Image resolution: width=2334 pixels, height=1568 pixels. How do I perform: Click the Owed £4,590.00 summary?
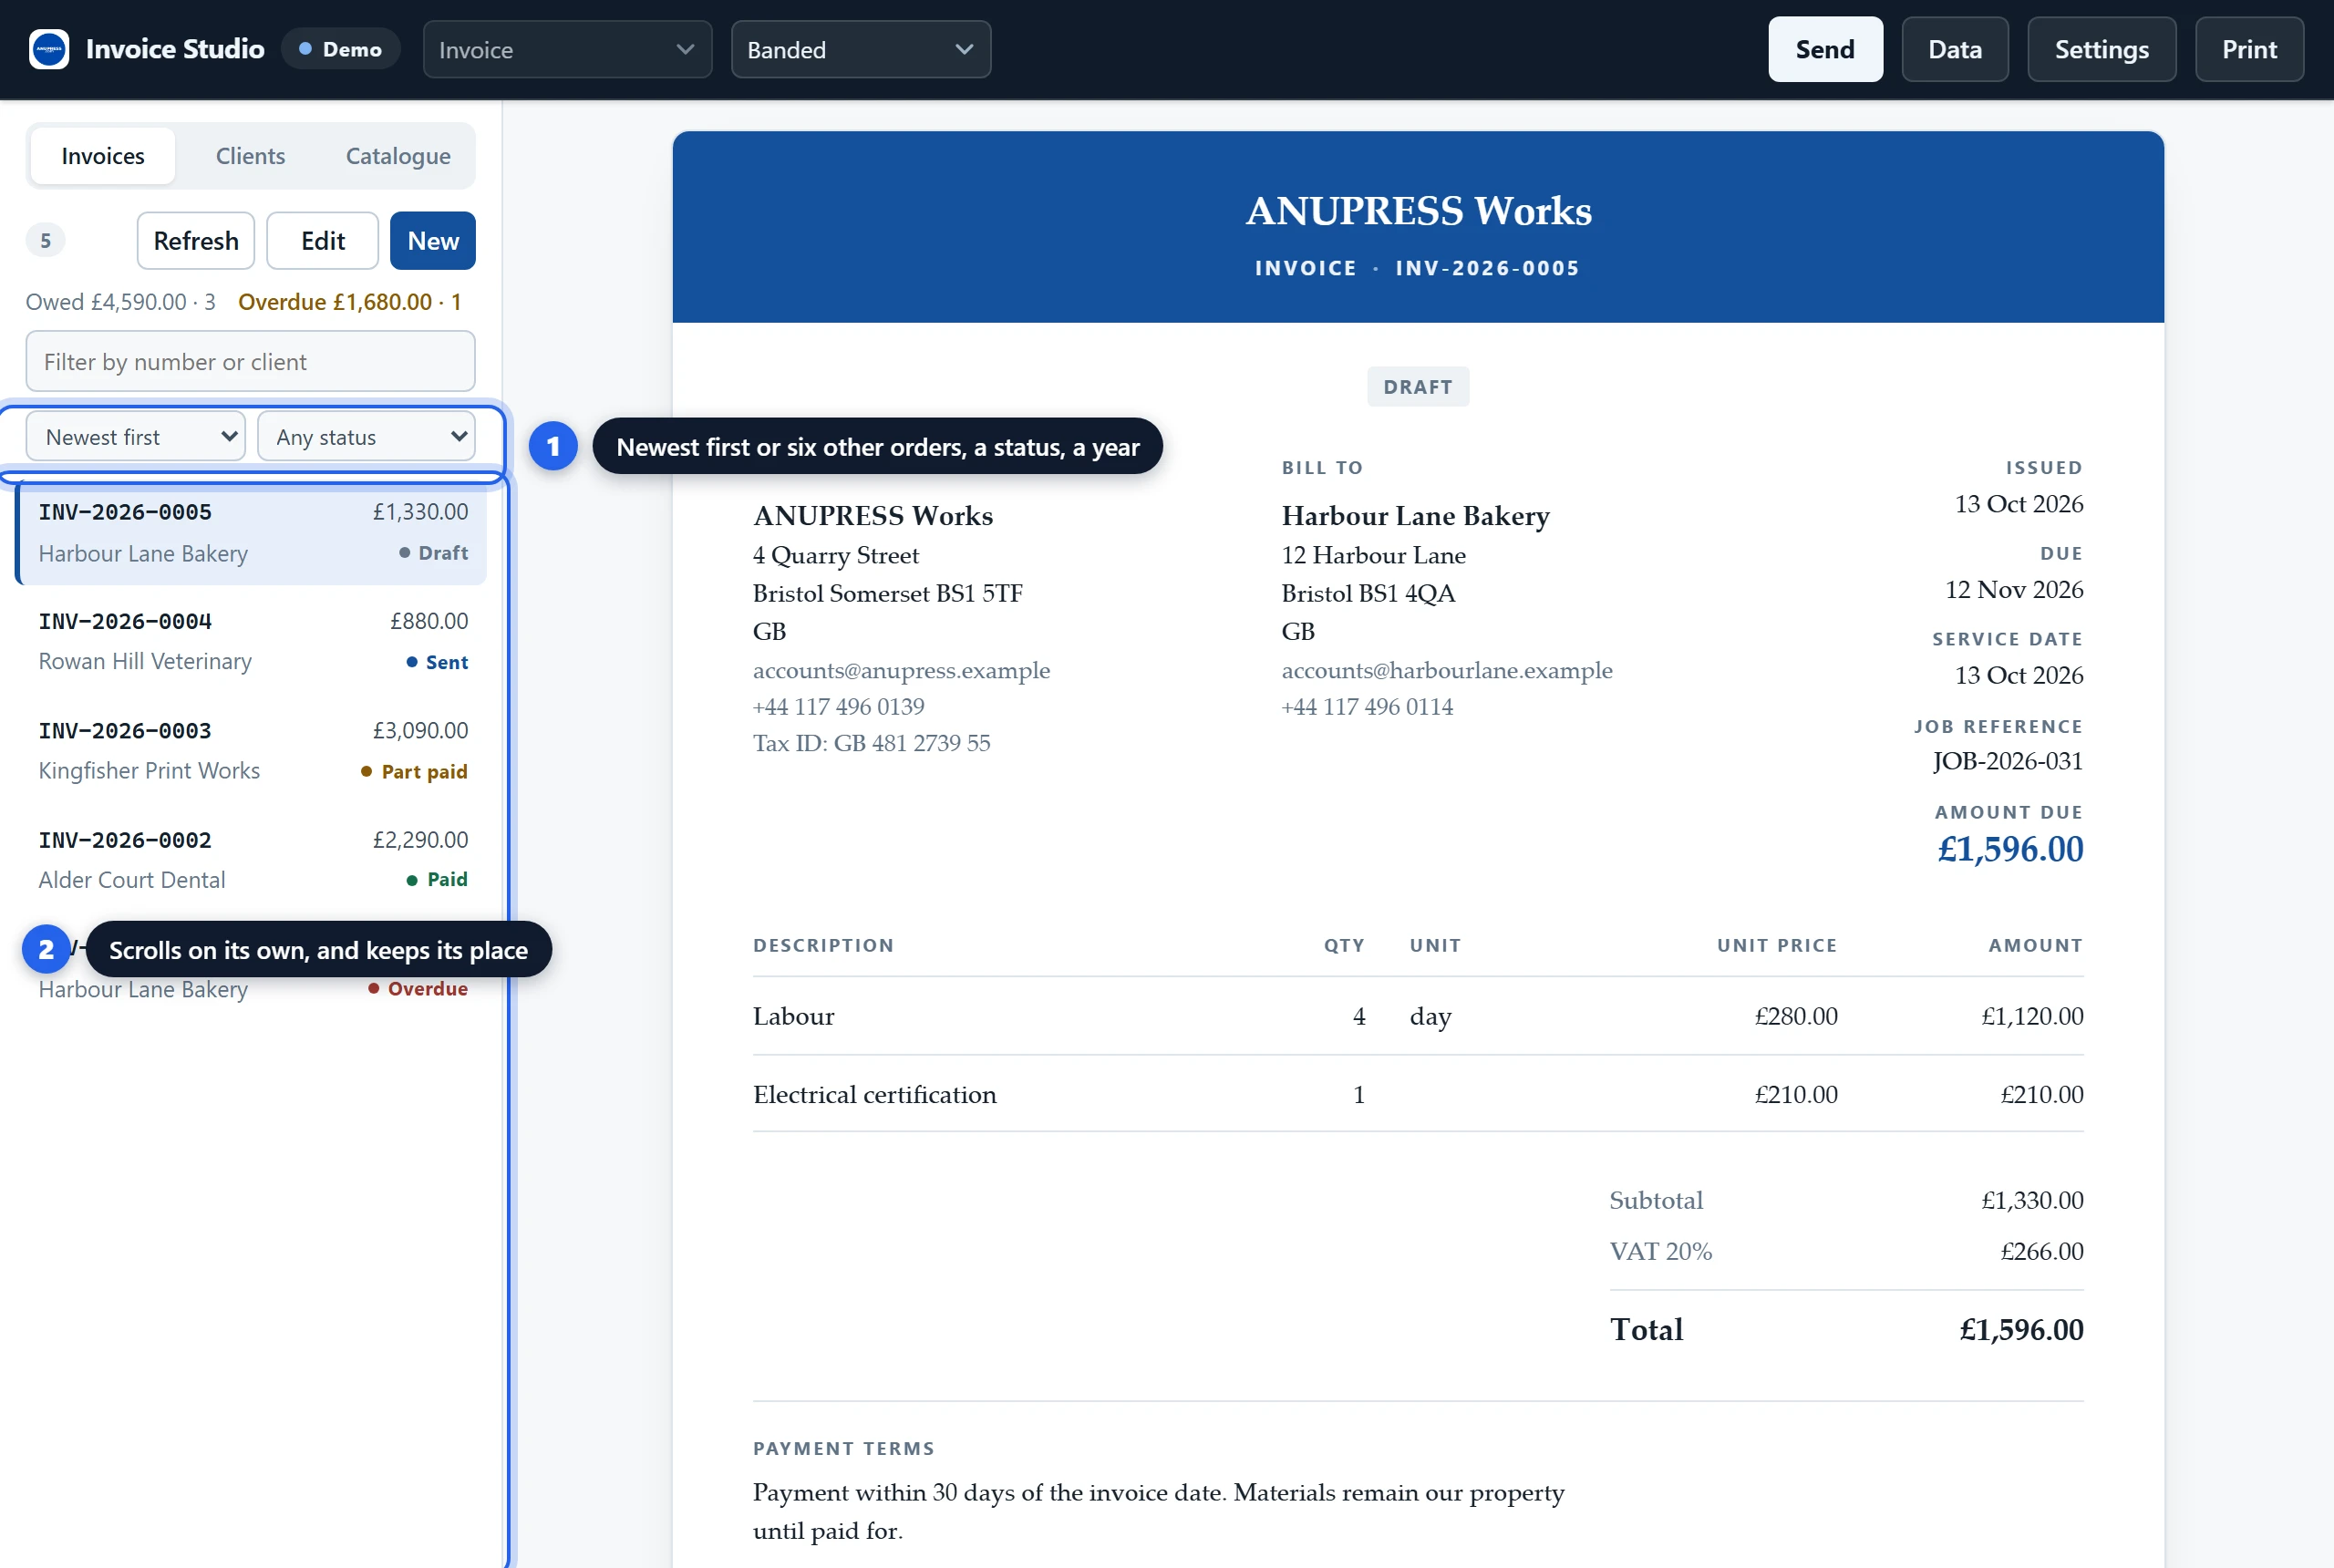pos(120,302)
